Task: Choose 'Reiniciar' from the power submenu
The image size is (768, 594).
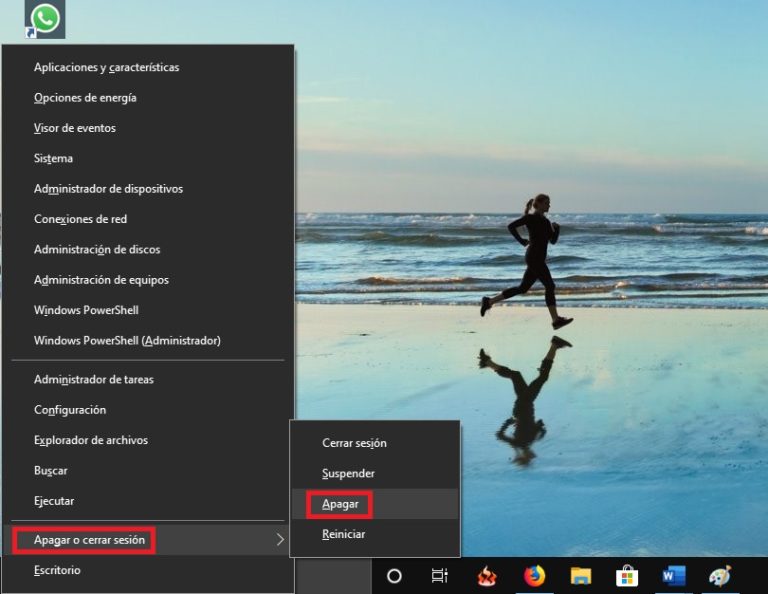Action: click(x=343, y=534)
